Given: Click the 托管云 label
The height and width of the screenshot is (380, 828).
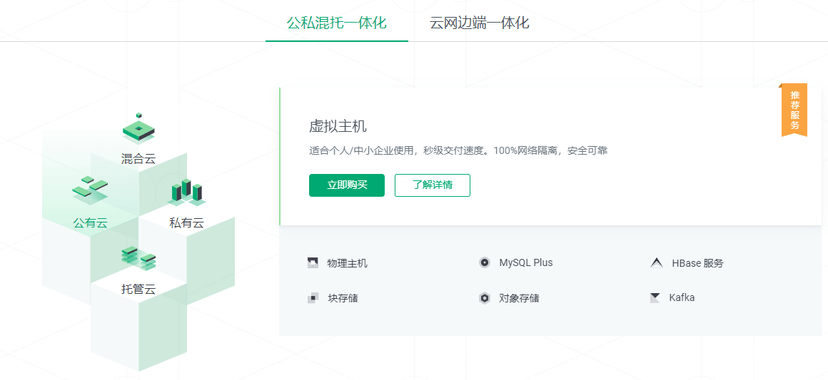Looking at the screenshot, I should (138, 289).
